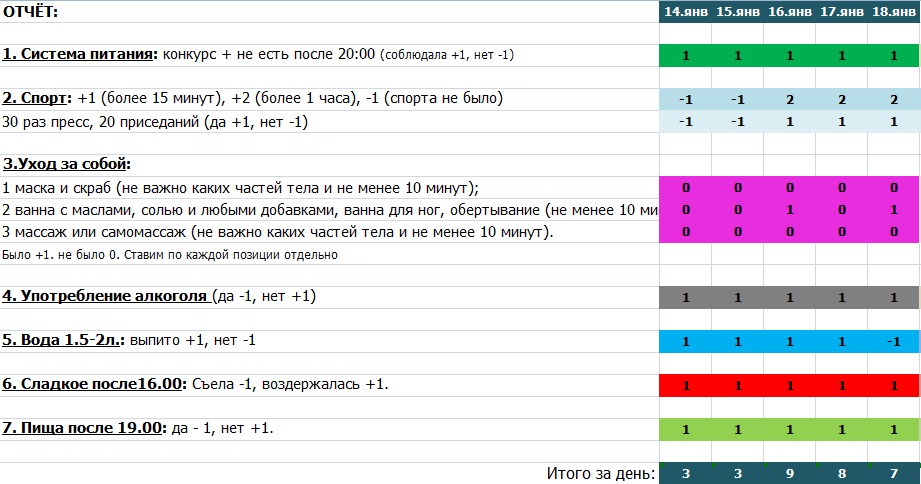This screenshot has width=921, height=484.
Task: Click the 18.янв column header
Action: point(894,12)
